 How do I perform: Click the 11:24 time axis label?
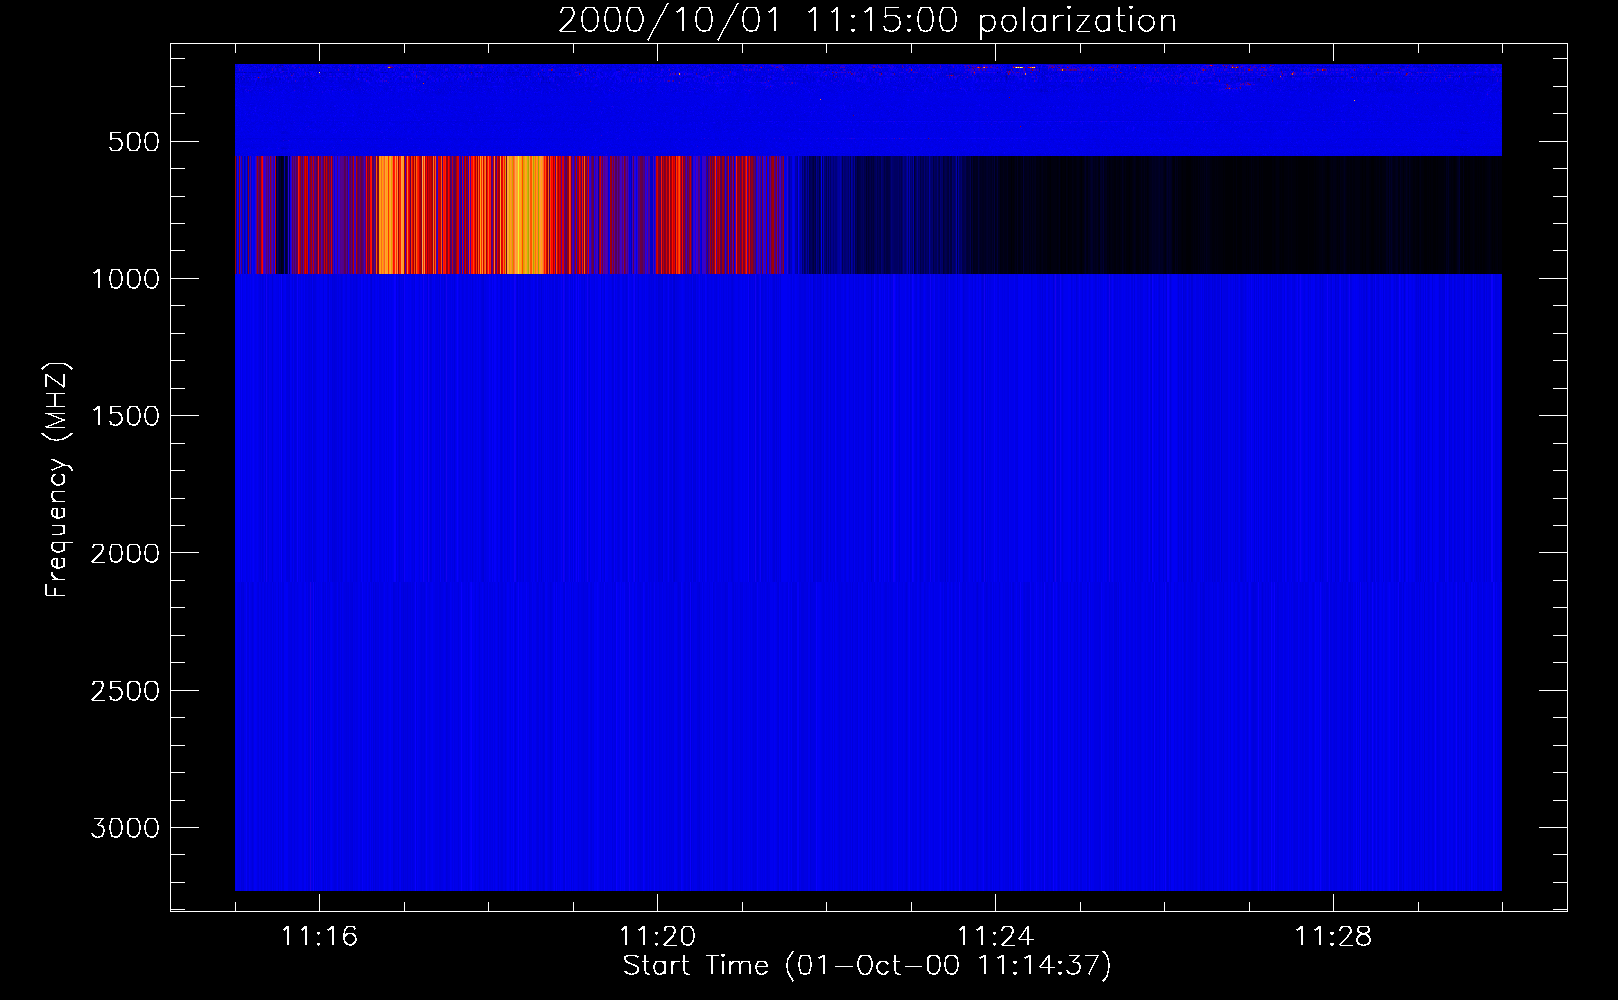[x=995, y=936]
